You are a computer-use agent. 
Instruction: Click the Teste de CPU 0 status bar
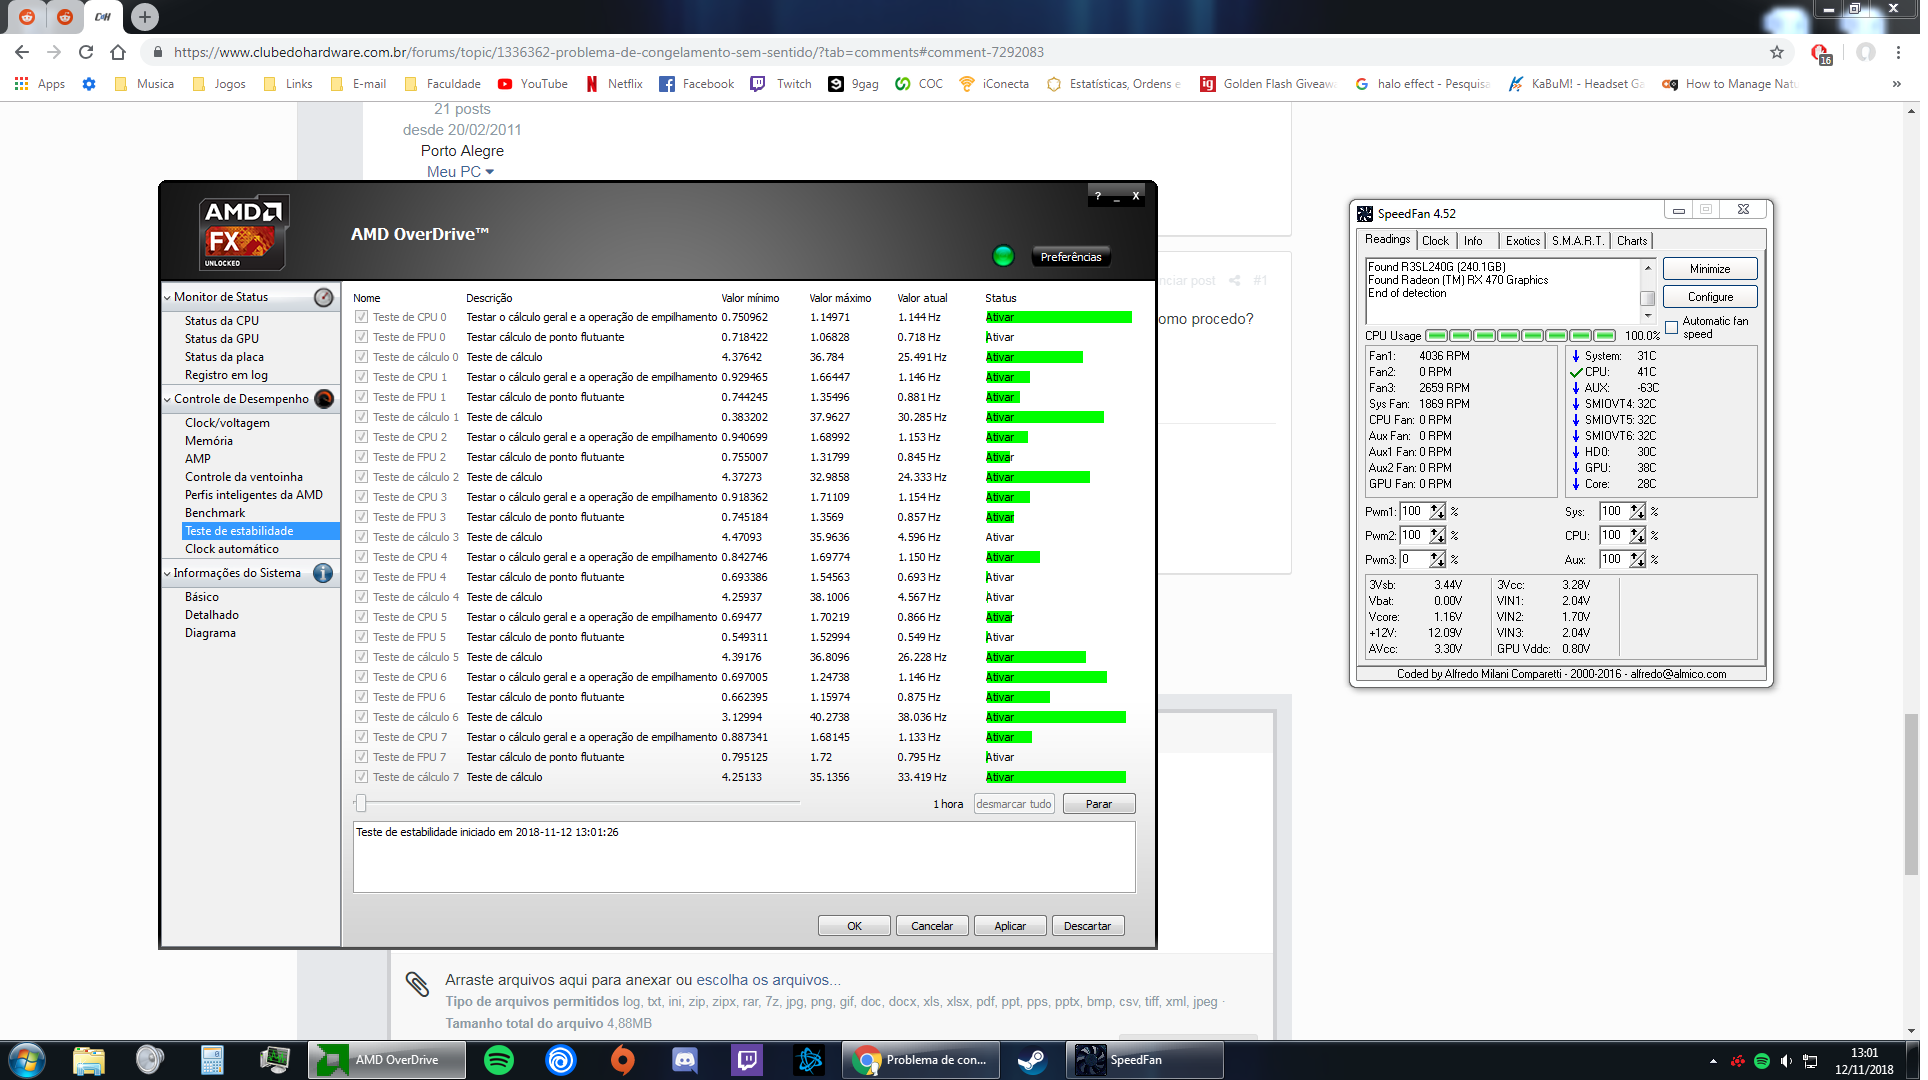point(1058,317)
